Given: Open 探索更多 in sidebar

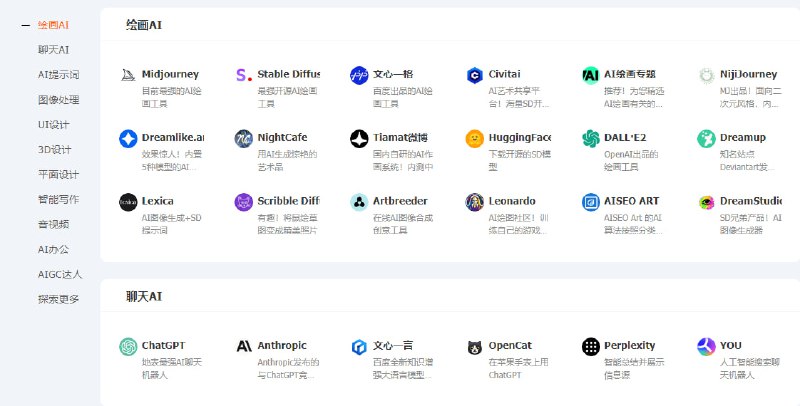Looking at the screenshot, I should 58,299.
